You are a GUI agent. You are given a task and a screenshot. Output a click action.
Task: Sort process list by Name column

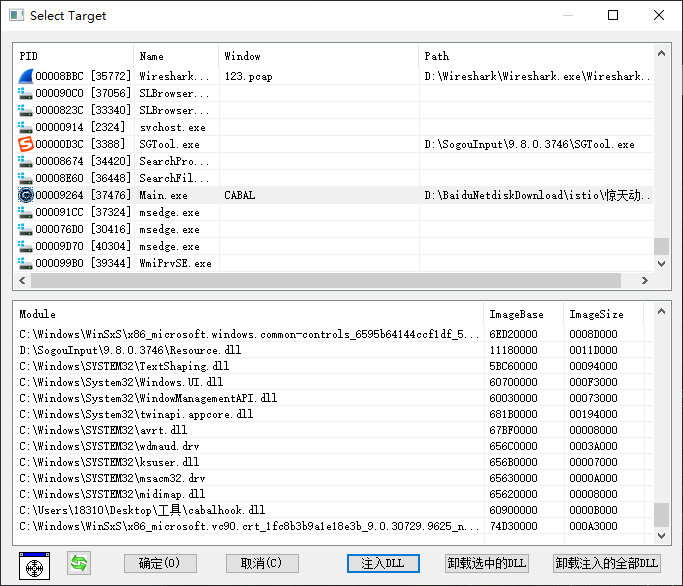point(175,56)
